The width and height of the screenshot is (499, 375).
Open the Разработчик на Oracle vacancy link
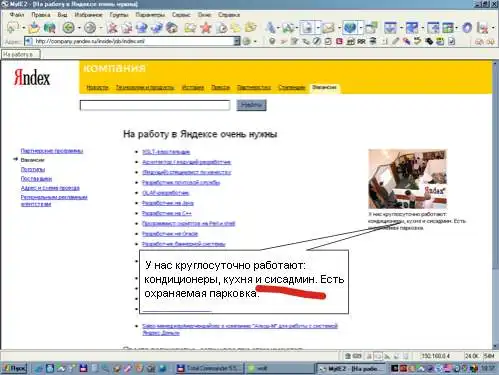(170, 234)
